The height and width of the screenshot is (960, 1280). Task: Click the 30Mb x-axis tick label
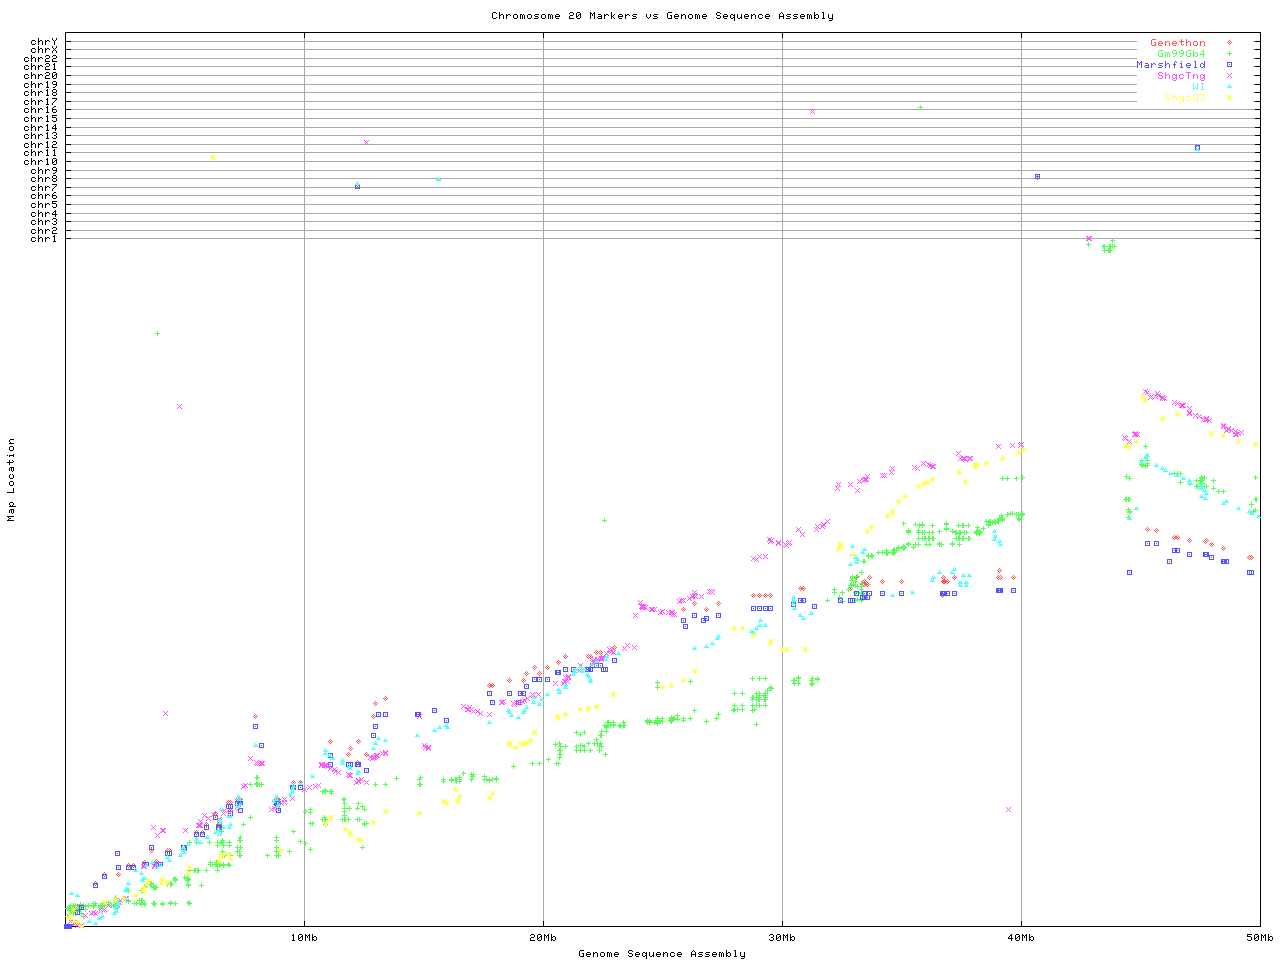[x=782, y=938]
